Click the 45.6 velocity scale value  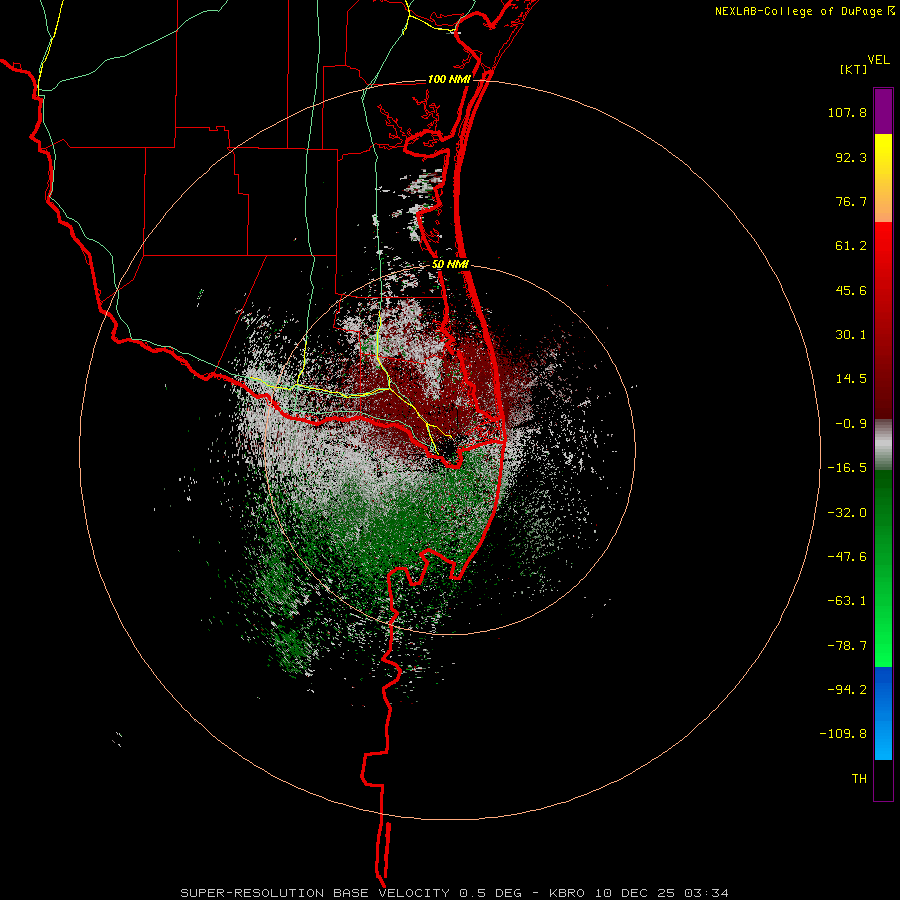851,290
